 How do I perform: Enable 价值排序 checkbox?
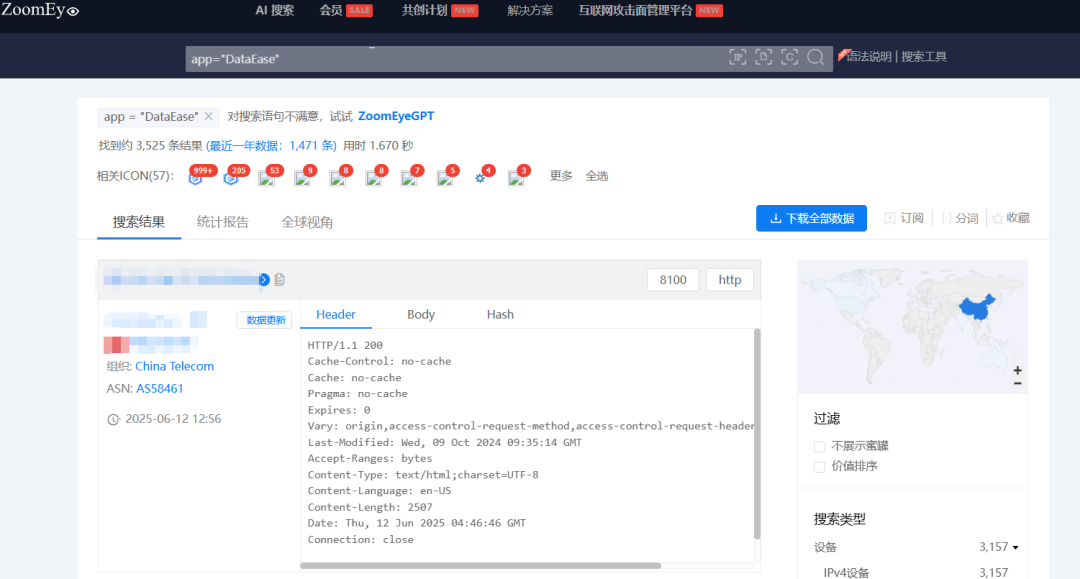[x=819, y=467]
